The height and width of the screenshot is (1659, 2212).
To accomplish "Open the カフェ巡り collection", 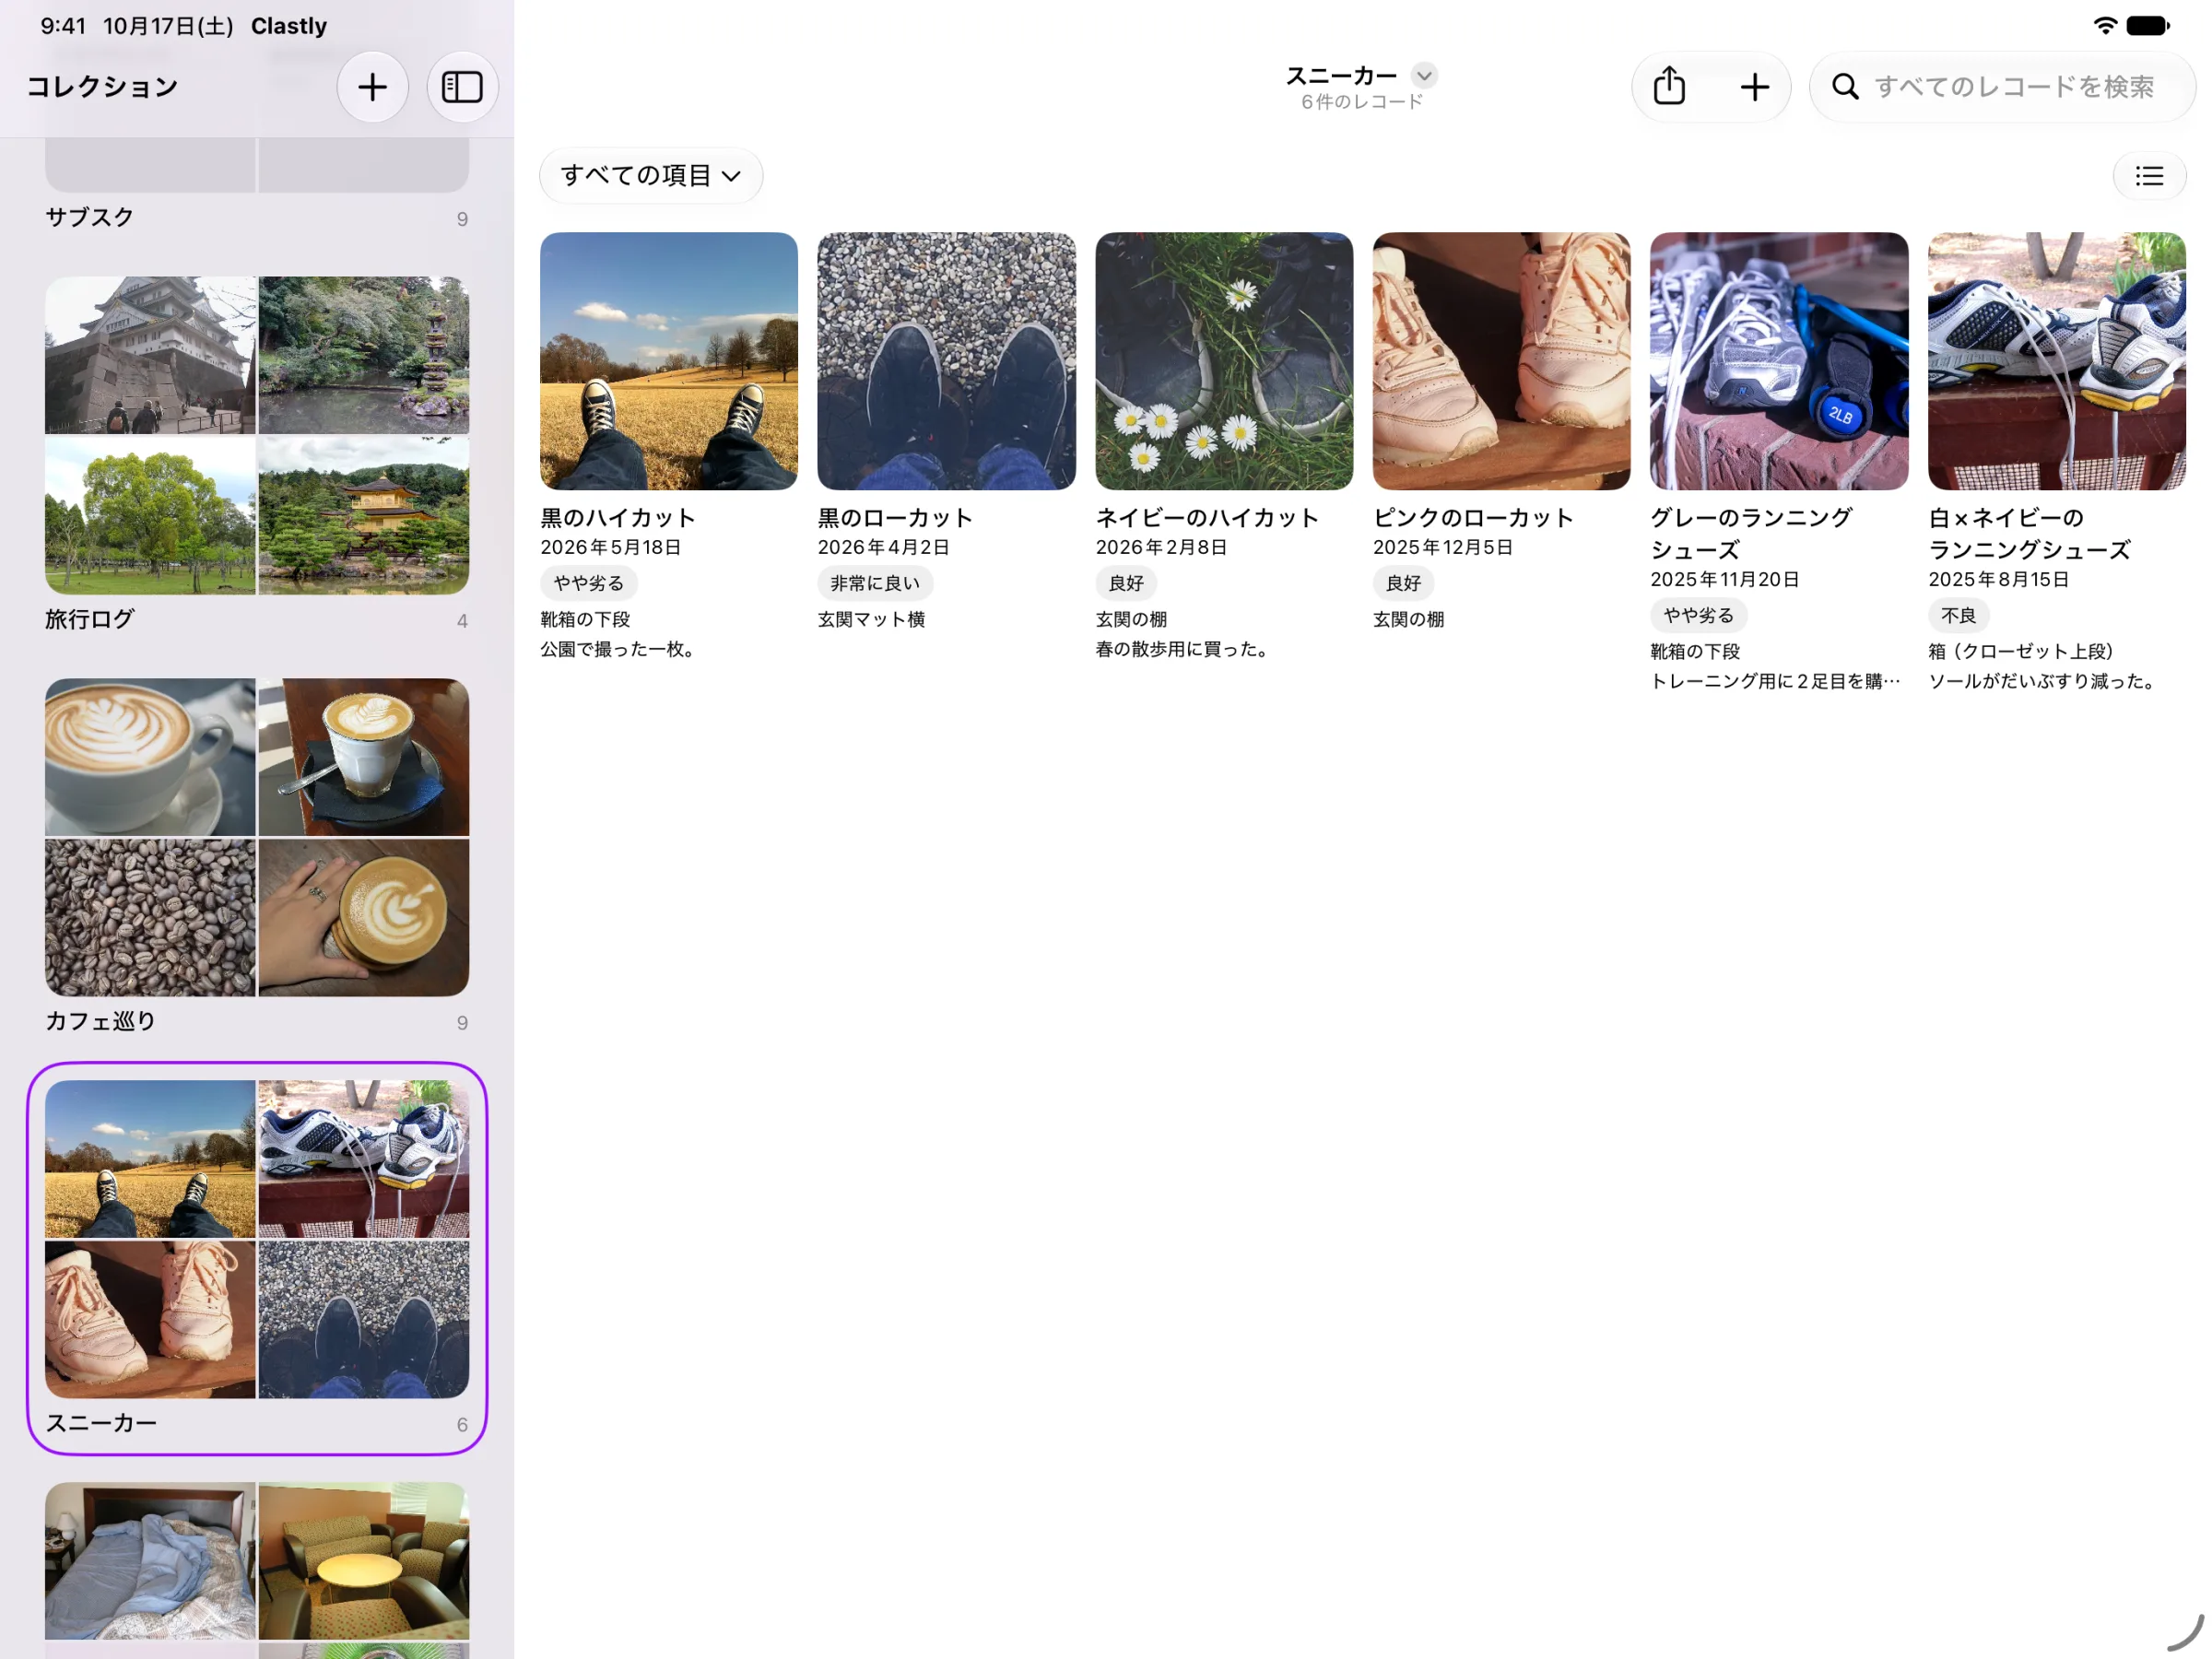I will 257,857.
